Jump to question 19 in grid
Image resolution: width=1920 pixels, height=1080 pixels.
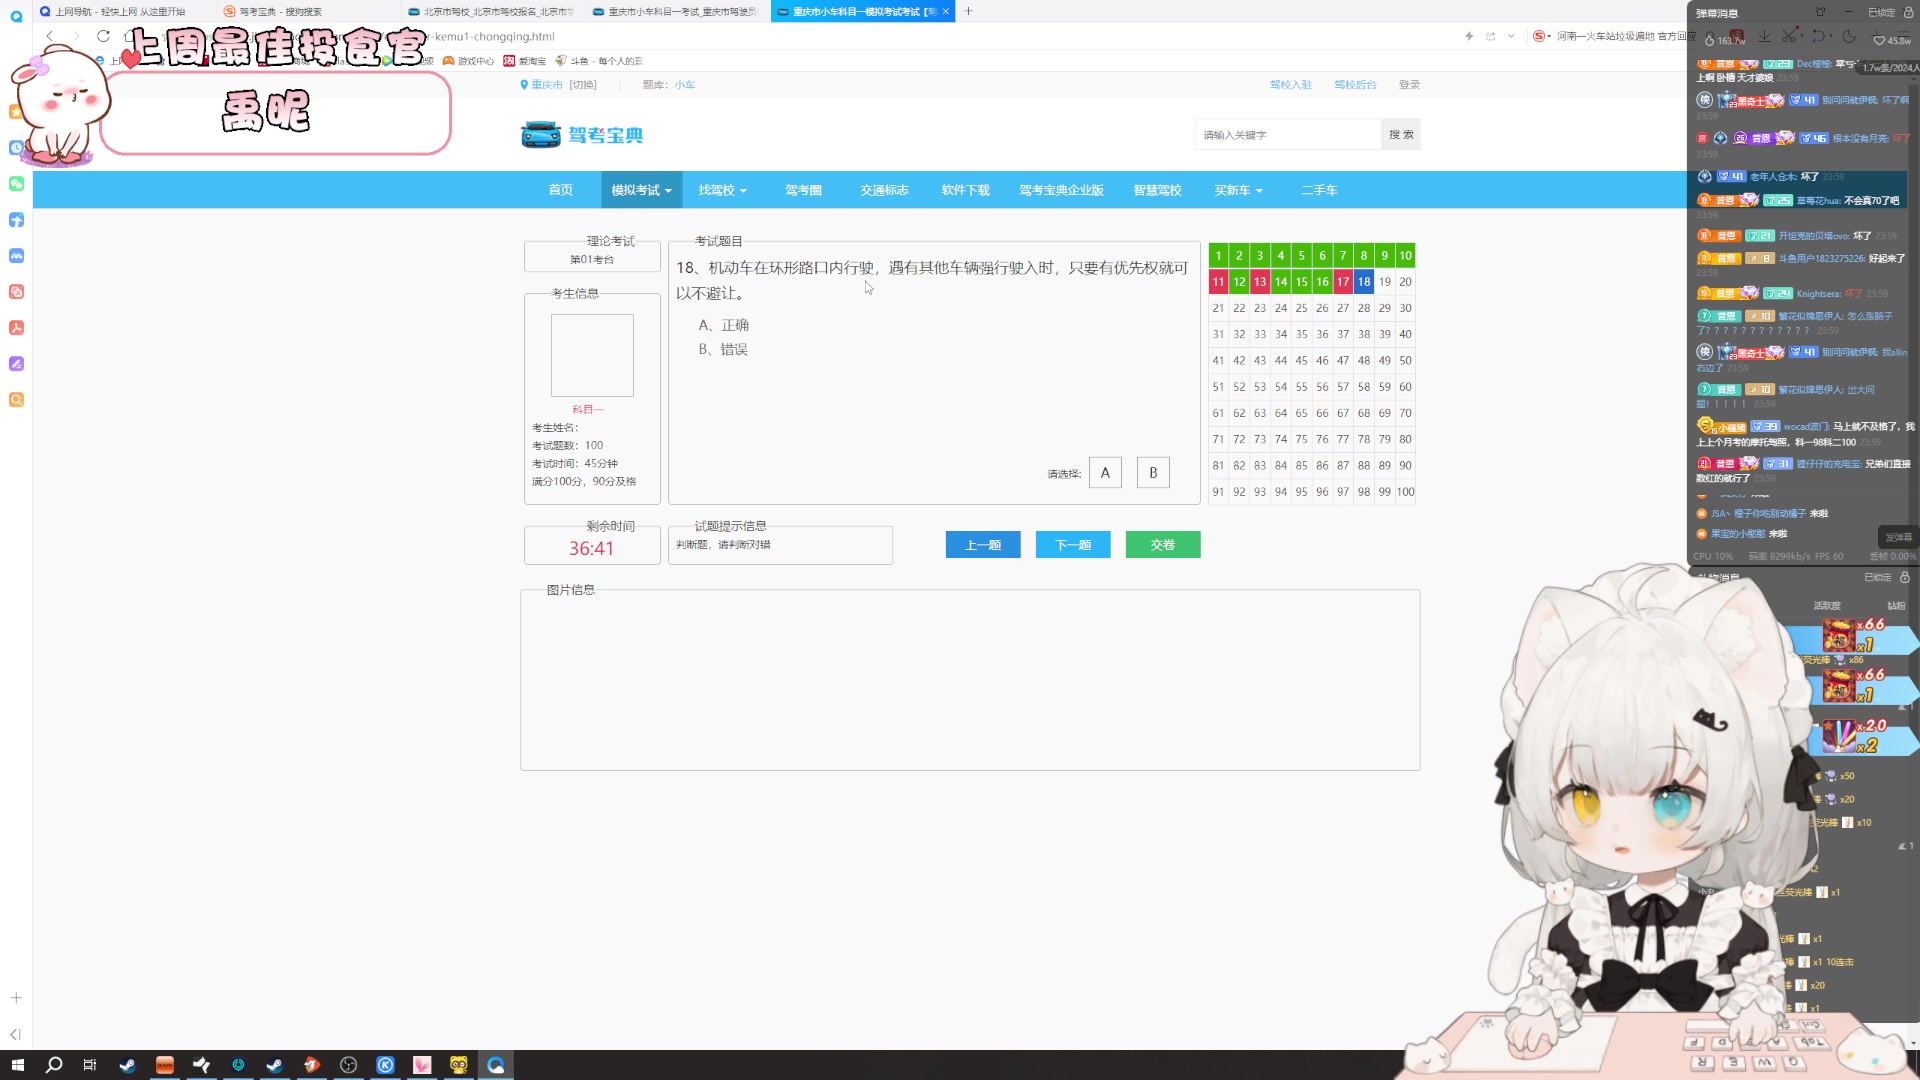(1384, 282)
